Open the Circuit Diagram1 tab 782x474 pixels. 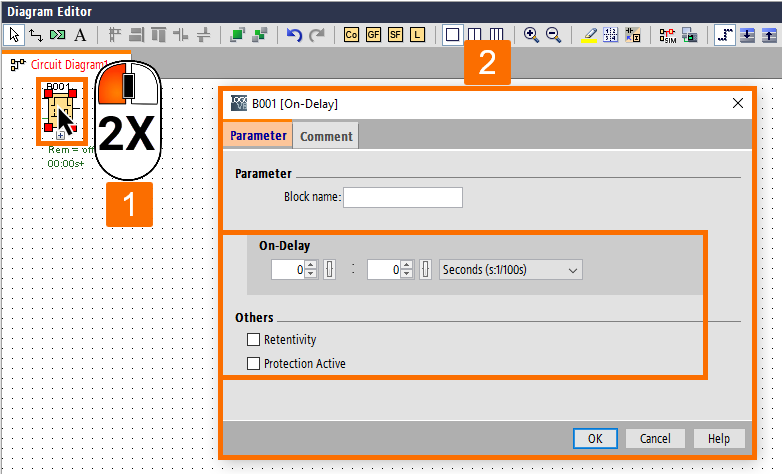pos(68,64)
